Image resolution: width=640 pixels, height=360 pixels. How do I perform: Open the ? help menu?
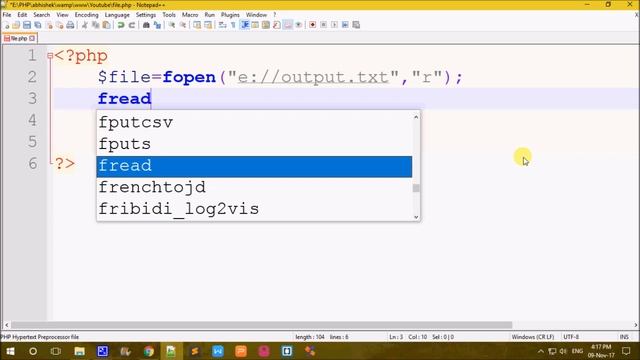click(x=275, y=15)
